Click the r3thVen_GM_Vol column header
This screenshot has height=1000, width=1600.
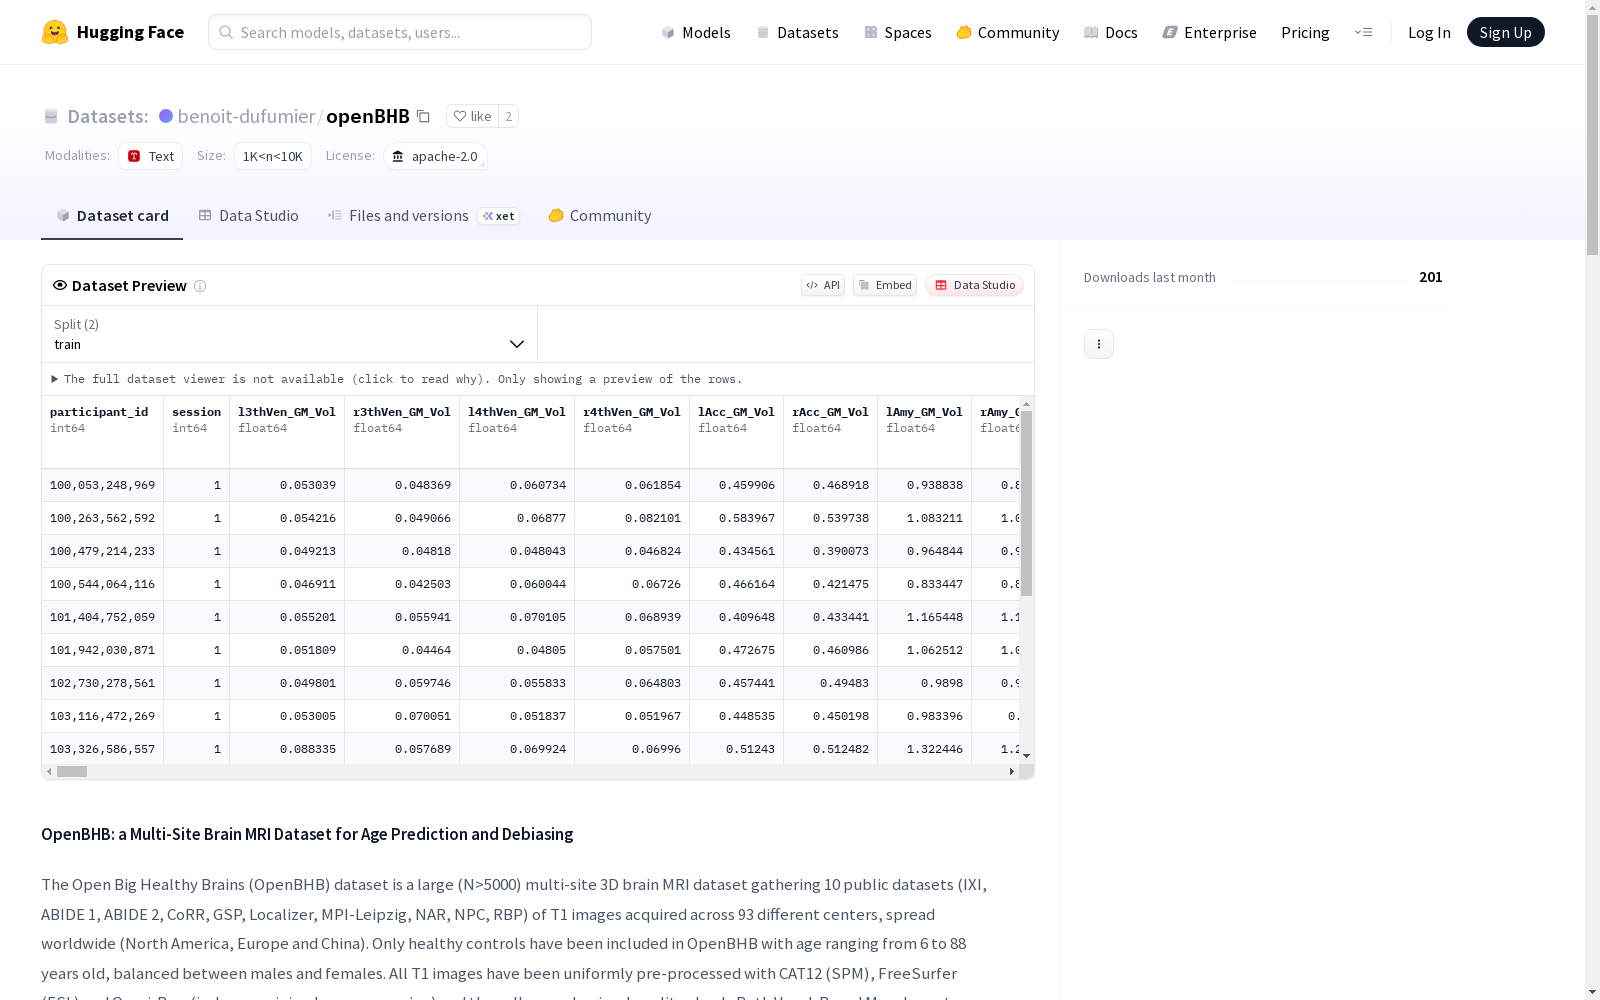[402, 432]
